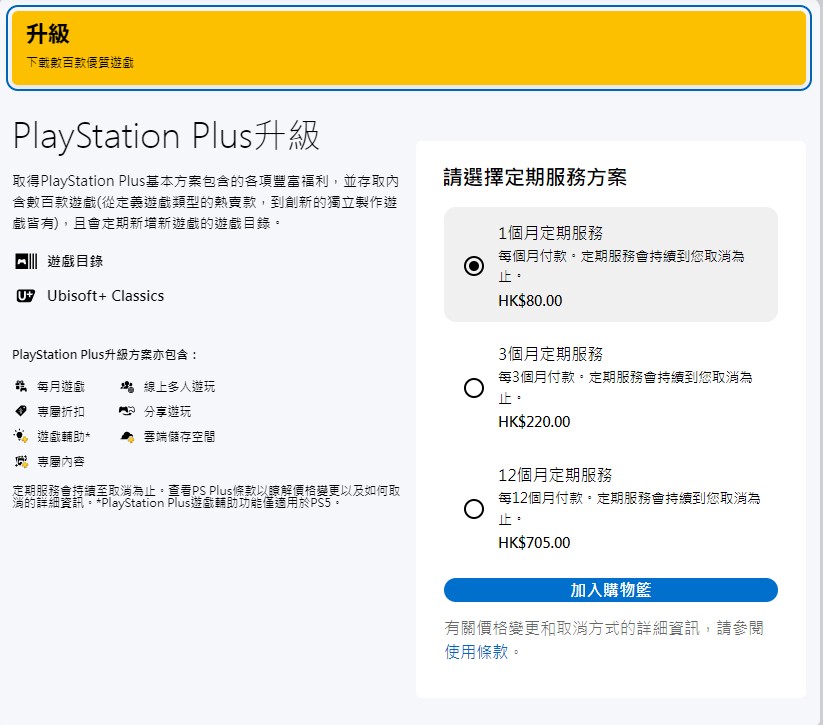The height and width of the screenshot is (725, 823).
Task: Click the PlayStation Plus升級 heading
Action: point(166,136)
